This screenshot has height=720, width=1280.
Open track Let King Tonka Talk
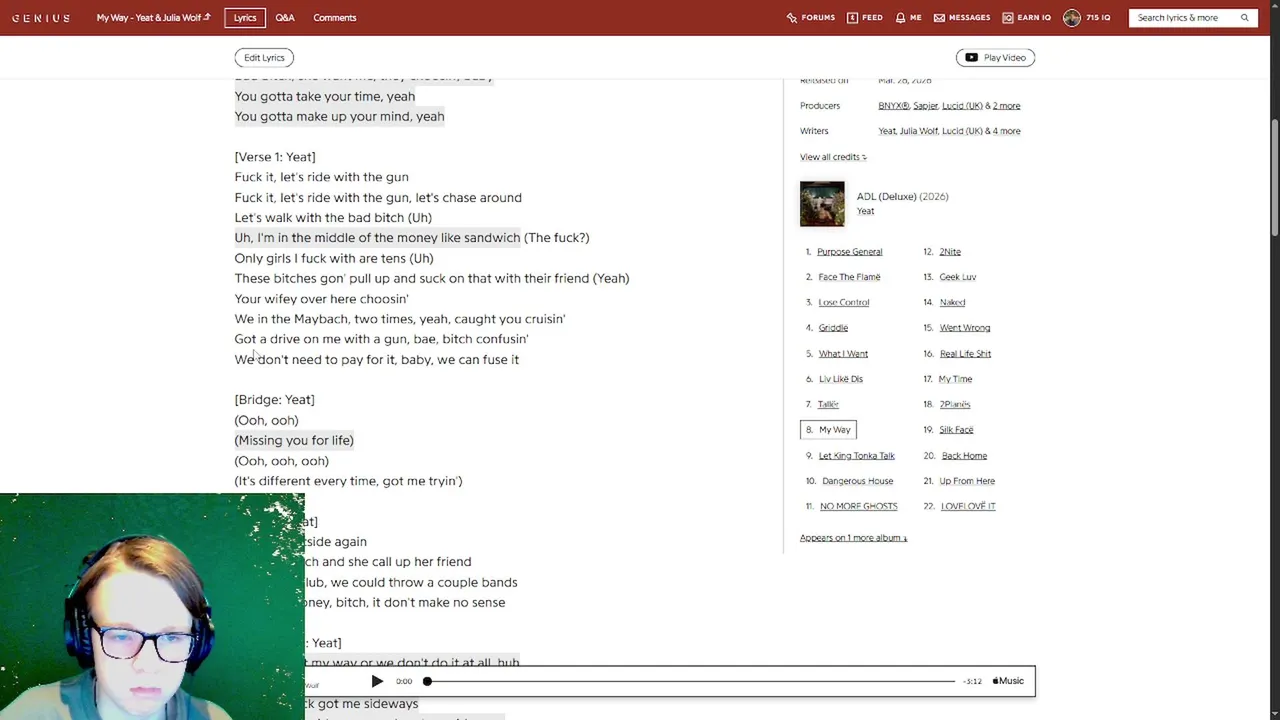tap(856, 456)
